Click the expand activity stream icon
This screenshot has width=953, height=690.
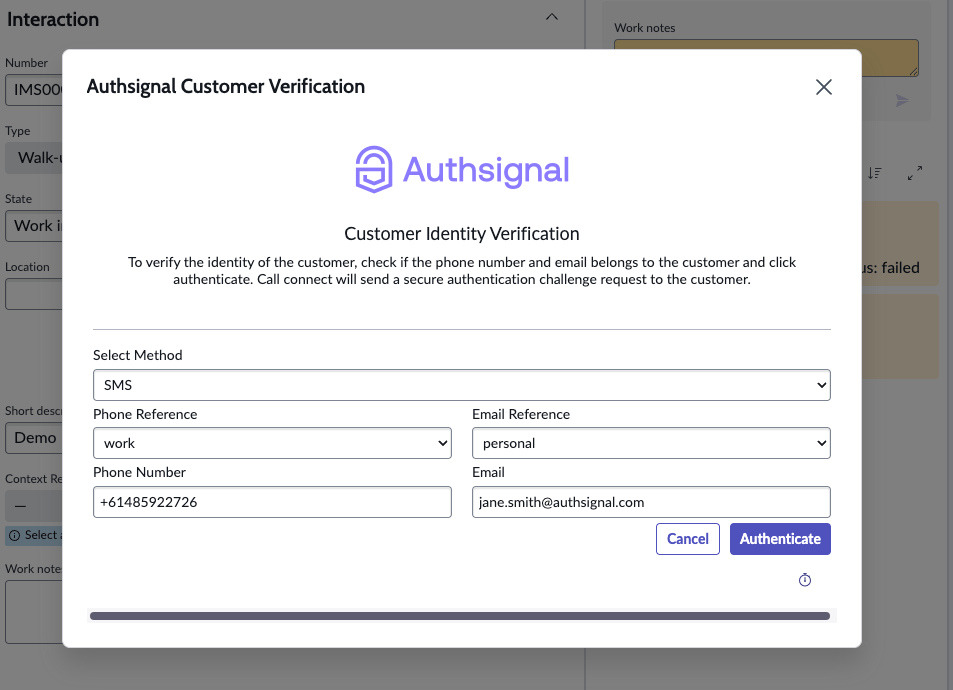click(915, 173)
